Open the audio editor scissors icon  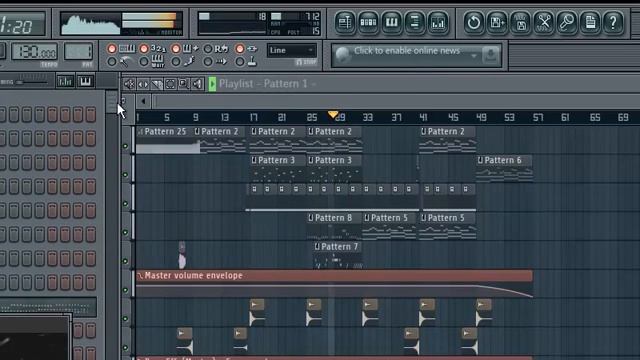(x=544, y=22)
